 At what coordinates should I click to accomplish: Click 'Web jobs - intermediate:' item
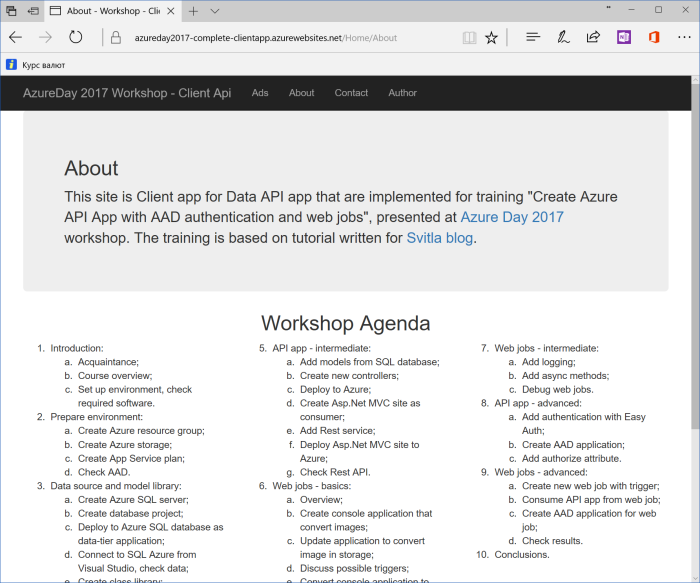coord(546,348)
